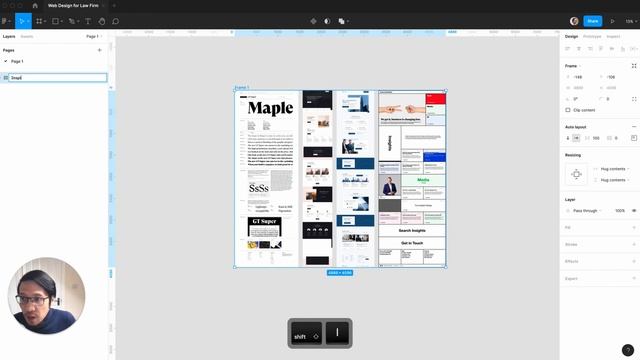Click the Resize to fit icon
Image resolution: width=640 pixels, height=360 pixels.
coord(634,66)
